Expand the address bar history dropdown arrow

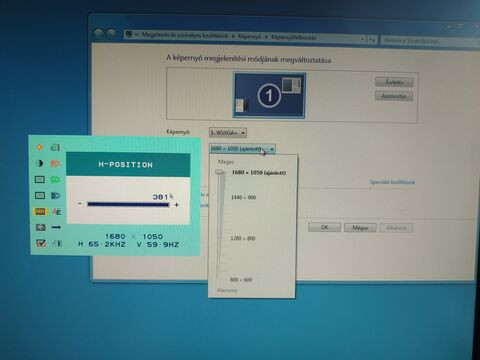(x=362, y=40)
